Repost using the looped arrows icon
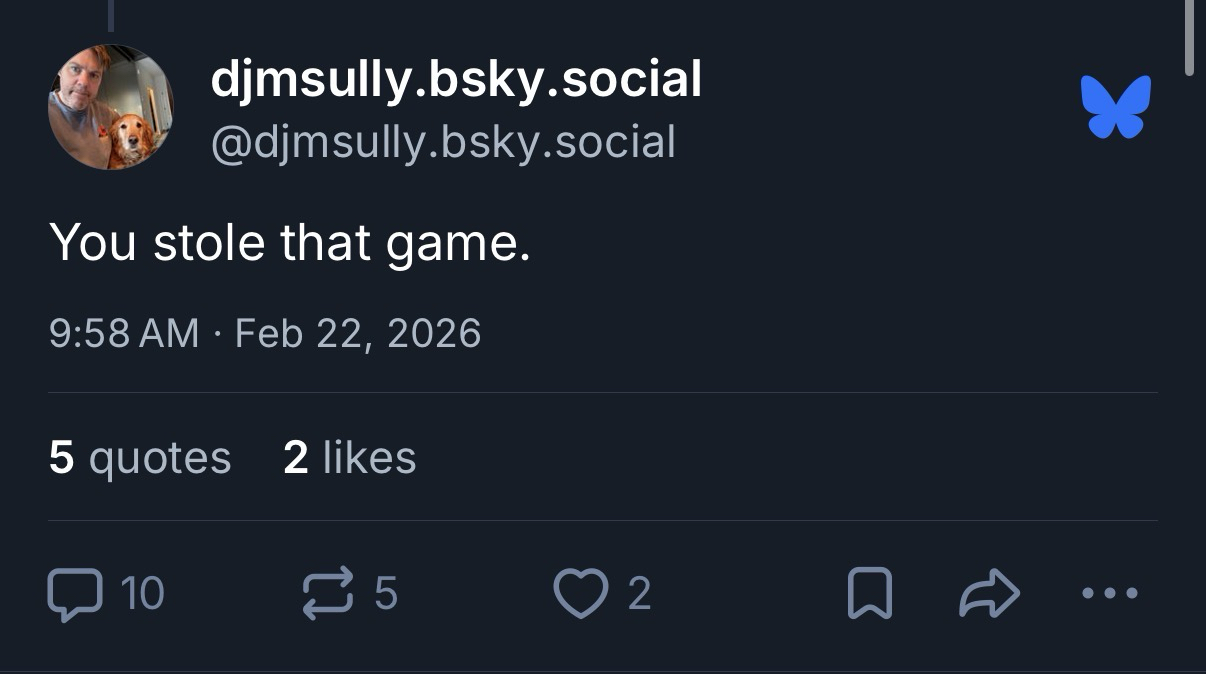Viewport: 1206px width, 674px height. pyautogui.click(x=327, y=593)
